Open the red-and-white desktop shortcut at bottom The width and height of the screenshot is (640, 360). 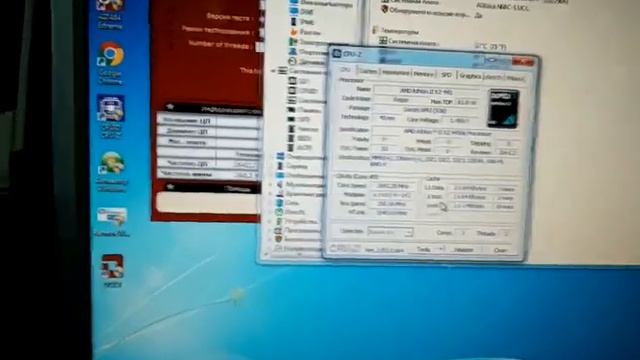[112, 270]
